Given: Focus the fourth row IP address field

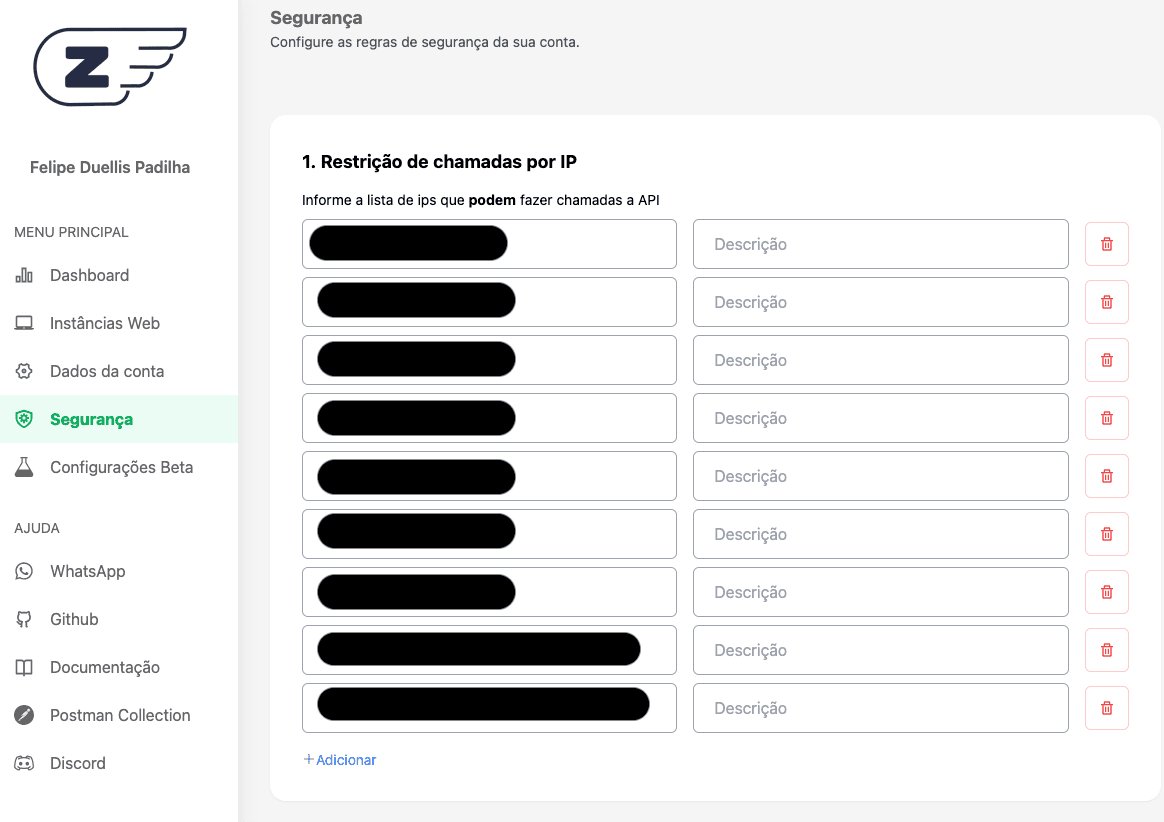Looking at the screenshot, I should [x=489, y=418].
